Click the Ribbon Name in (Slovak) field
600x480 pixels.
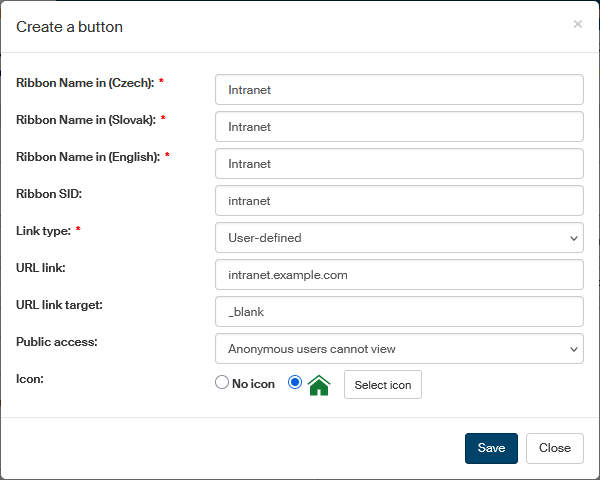(399, 127)
